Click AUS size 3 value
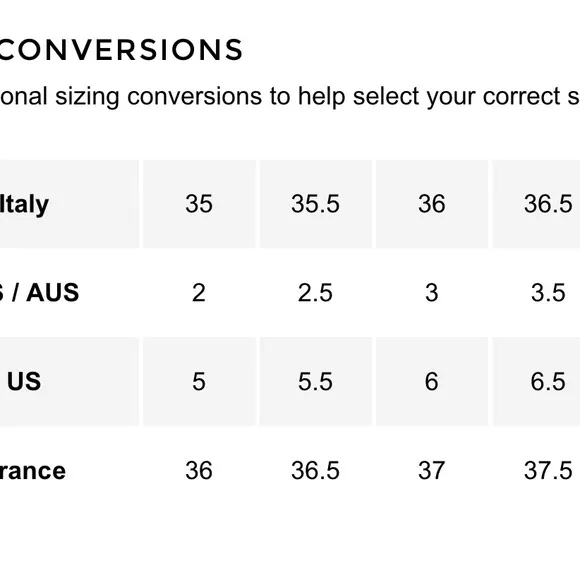The height and width of the screenshot is (580, 580). pyautogui.click(x=432, y=293)
